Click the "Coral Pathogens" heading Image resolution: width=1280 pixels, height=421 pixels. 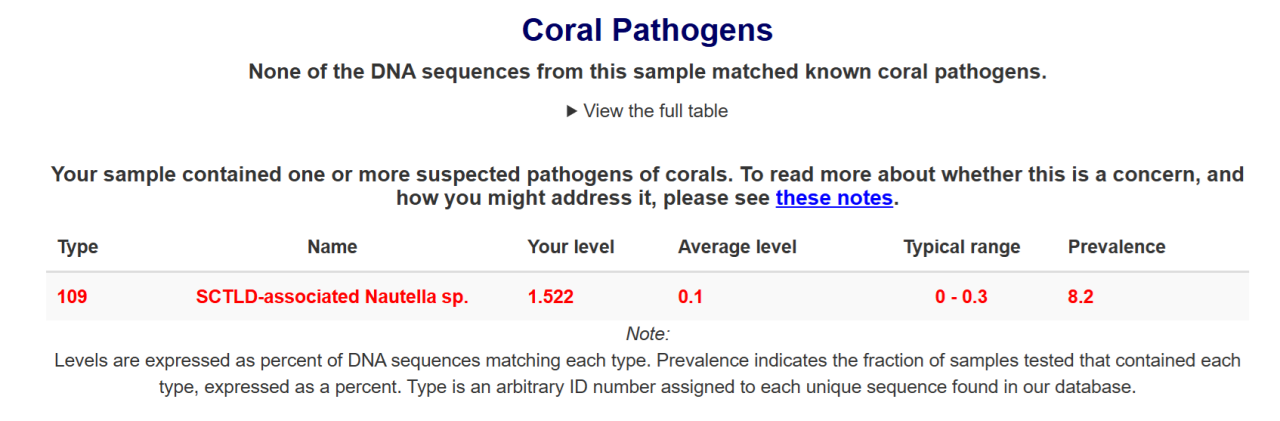(x=647, y=30)
